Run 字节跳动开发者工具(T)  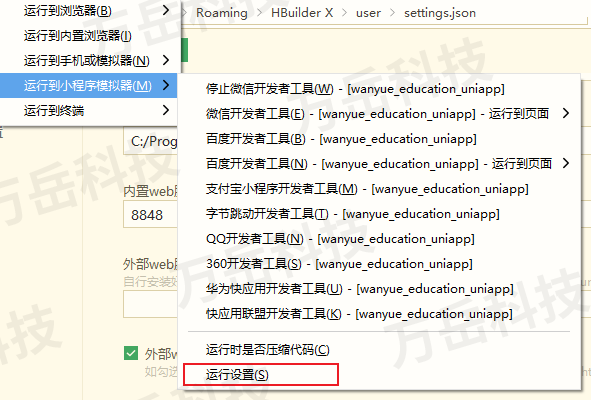(x=379, y=214)
